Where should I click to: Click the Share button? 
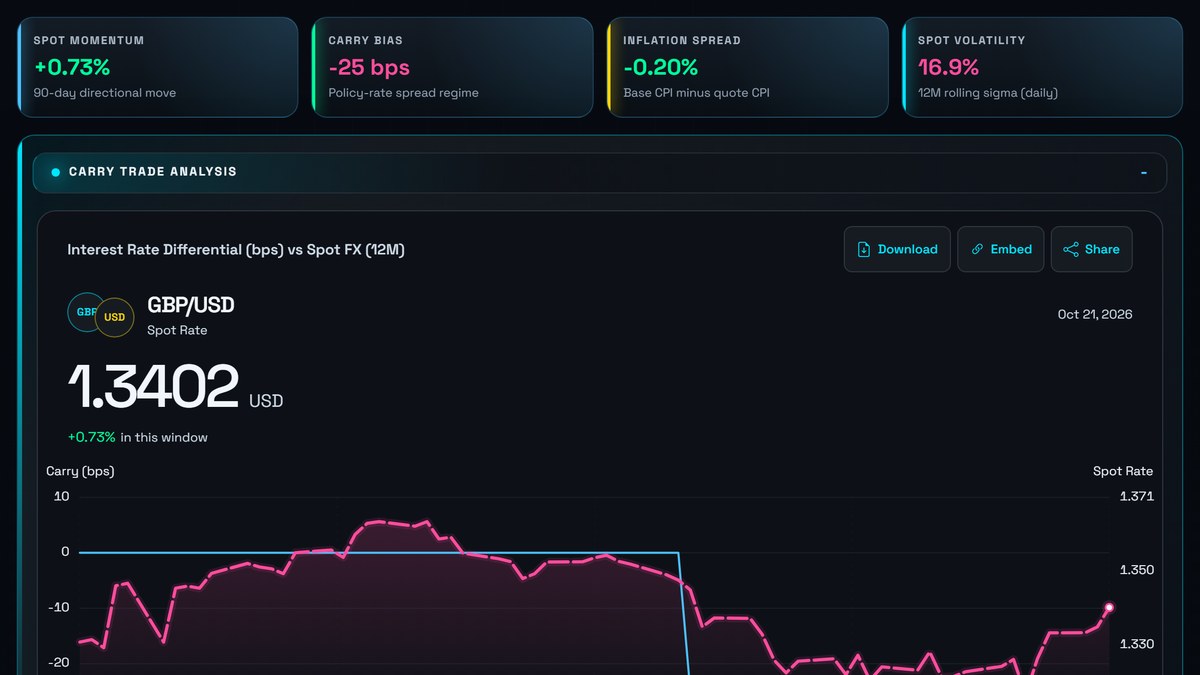pyautogui.click(x=1091, y=249)
